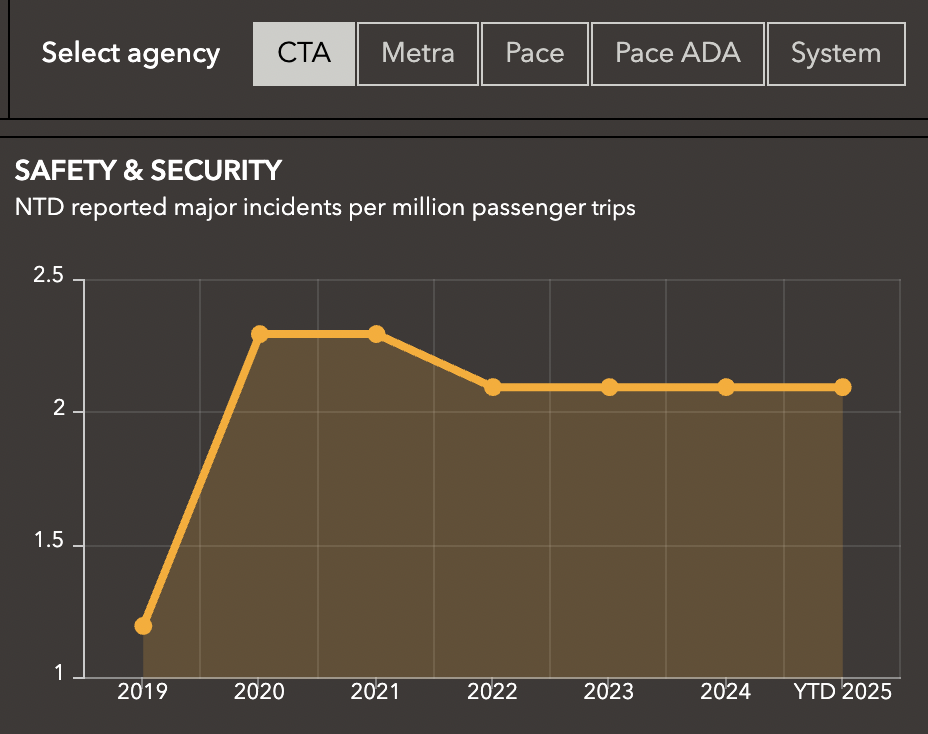This screenshot has height=734, width=928.
Task: Click the YTD 2025 x-axis label
Action: pos(842,692)
